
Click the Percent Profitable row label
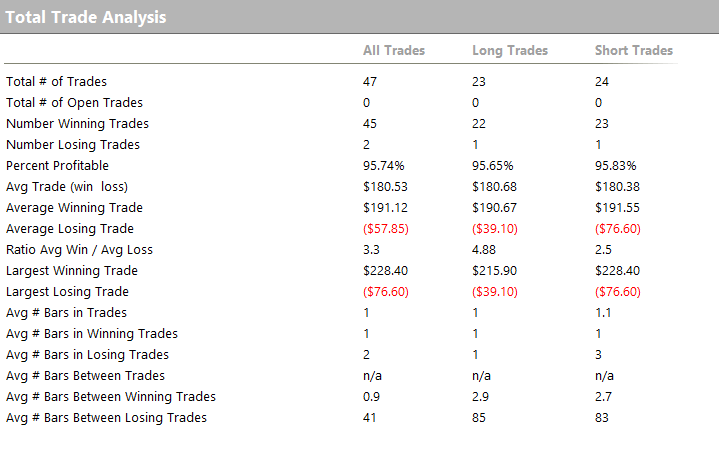57,166
